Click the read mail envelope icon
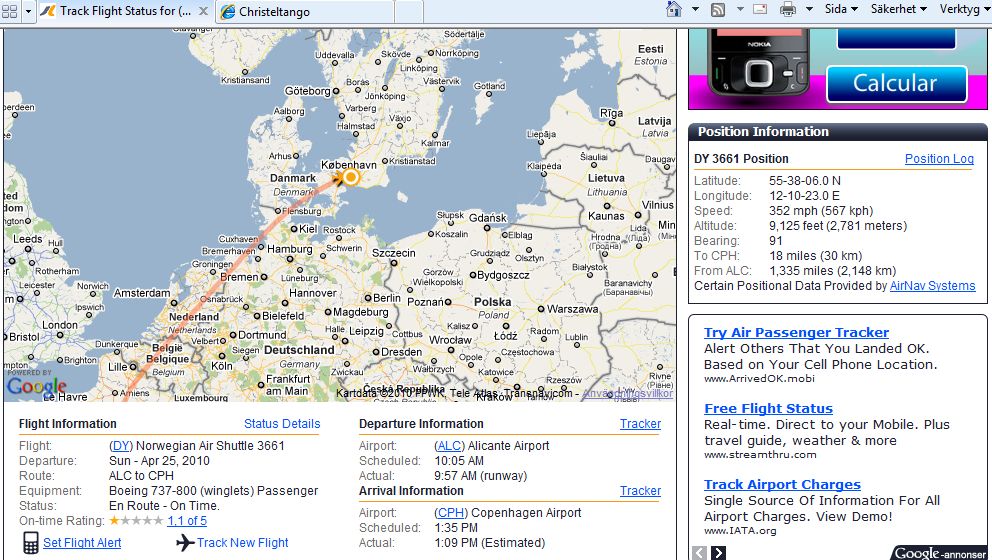Image resolution: width=992 pixels, height=560 pixels. 760,9
